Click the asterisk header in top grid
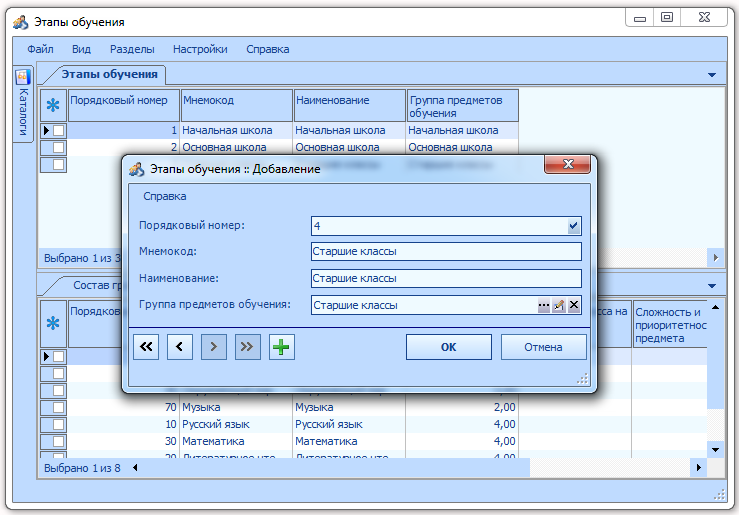The width and height of the screenshot is (739, 515). coord(53,105)
